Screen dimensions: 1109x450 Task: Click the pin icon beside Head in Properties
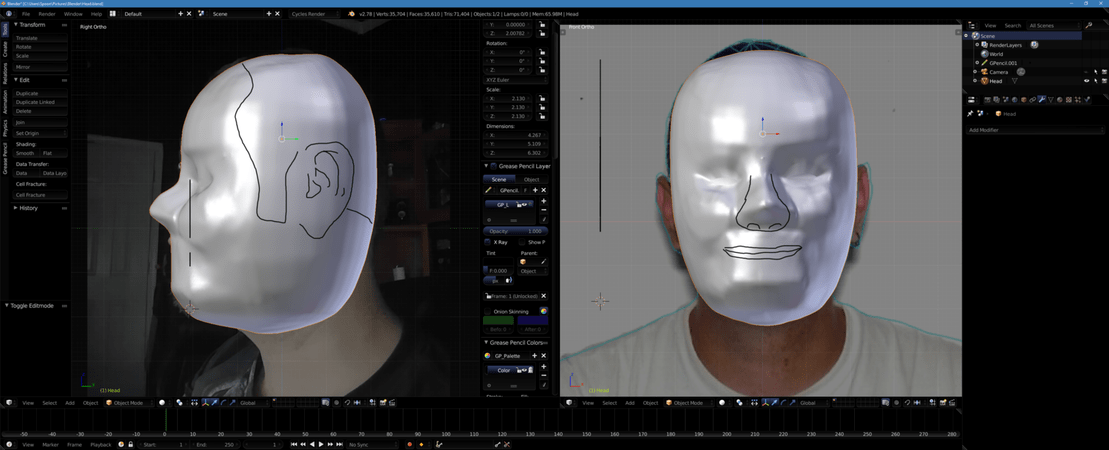(970, 114)
